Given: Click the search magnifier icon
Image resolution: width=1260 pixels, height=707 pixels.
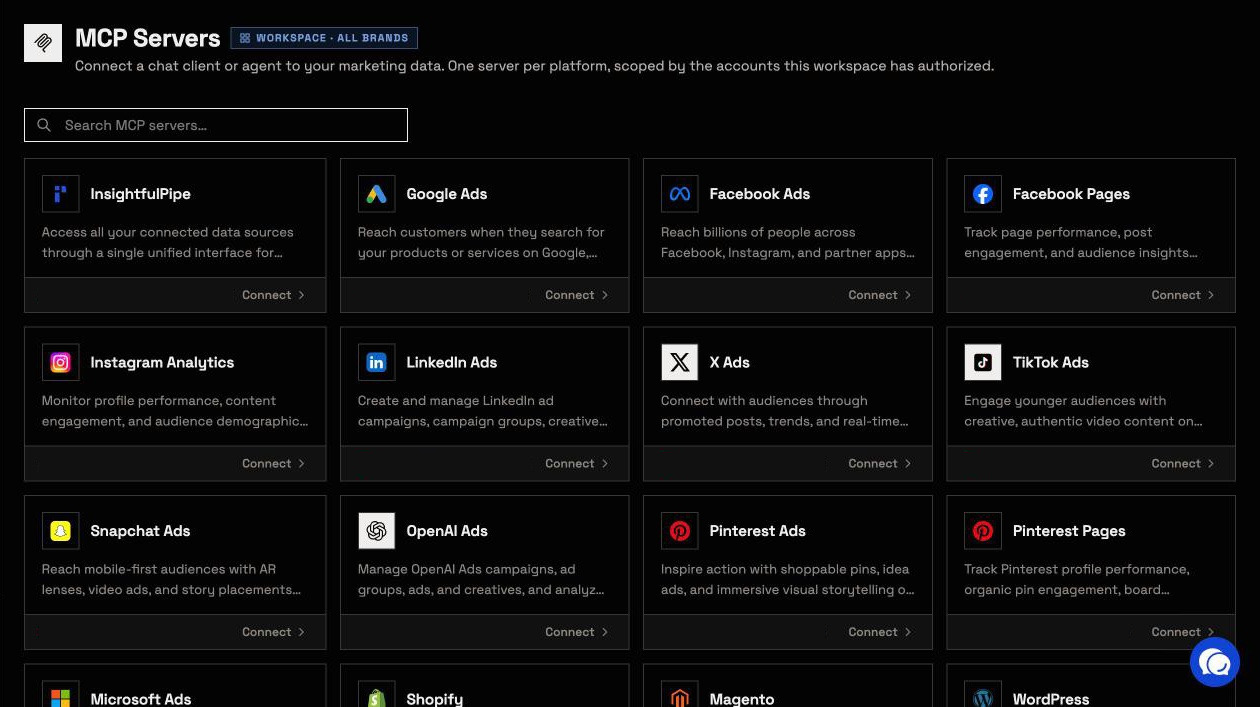Looking at the screenshot, I should [44, 125].
